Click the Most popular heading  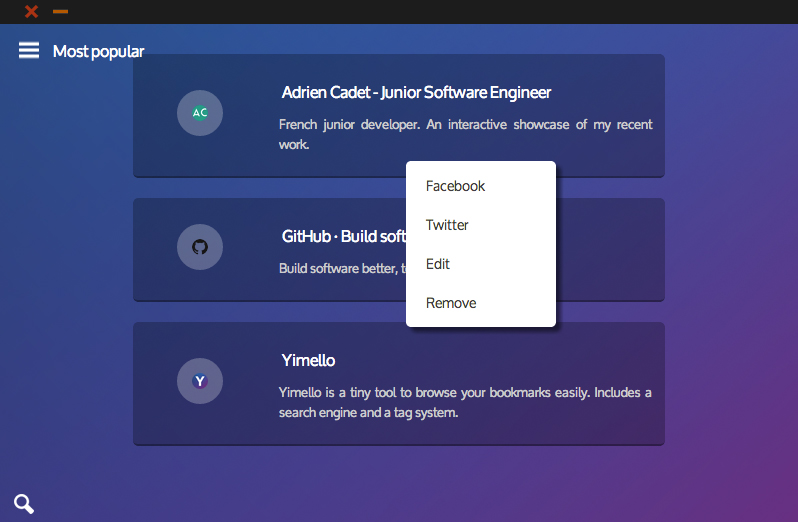coord(99,51)
